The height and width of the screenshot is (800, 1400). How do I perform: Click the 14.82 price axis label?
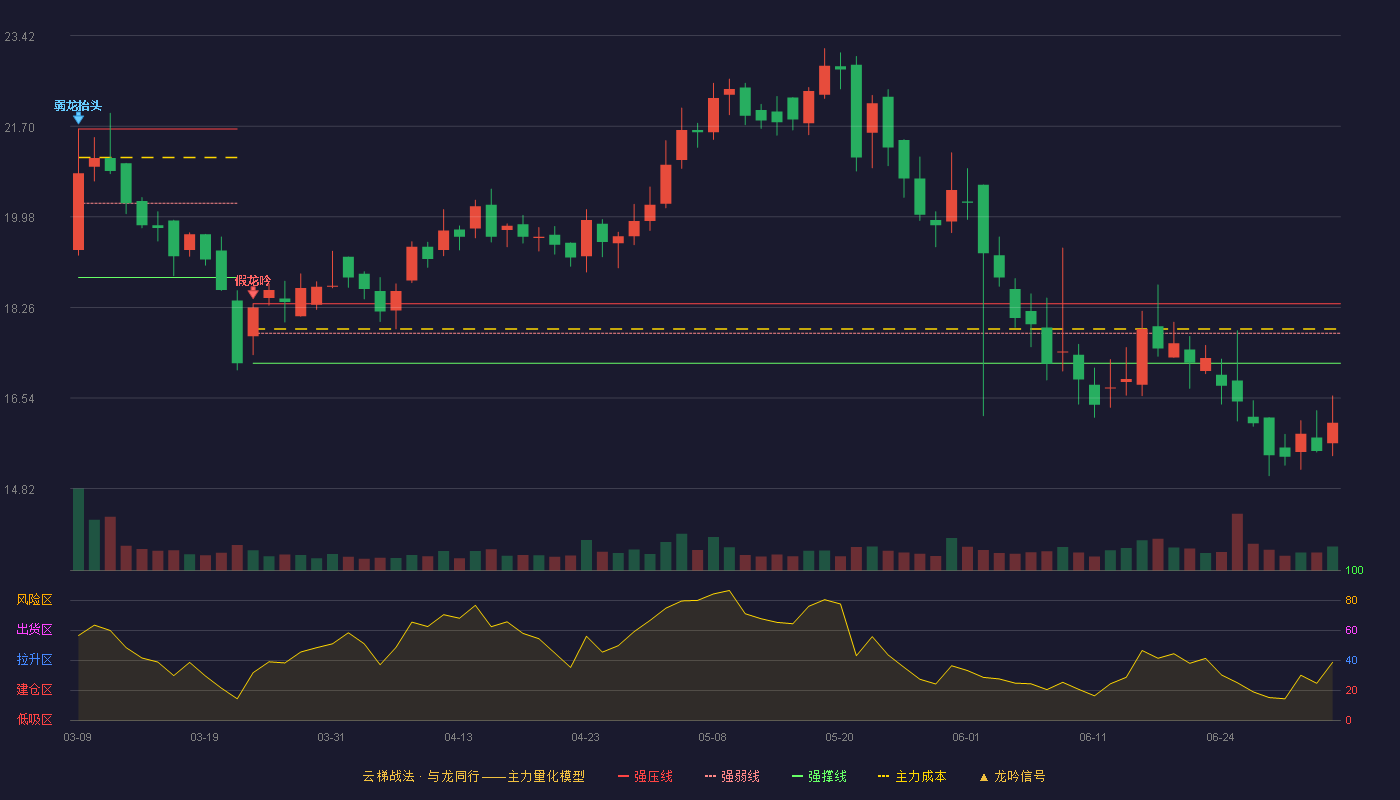(x=19, y=490)
